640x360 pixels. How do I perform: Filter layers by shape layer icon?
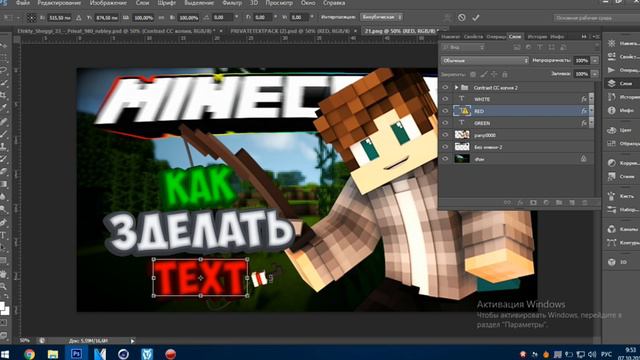point(551,47)
